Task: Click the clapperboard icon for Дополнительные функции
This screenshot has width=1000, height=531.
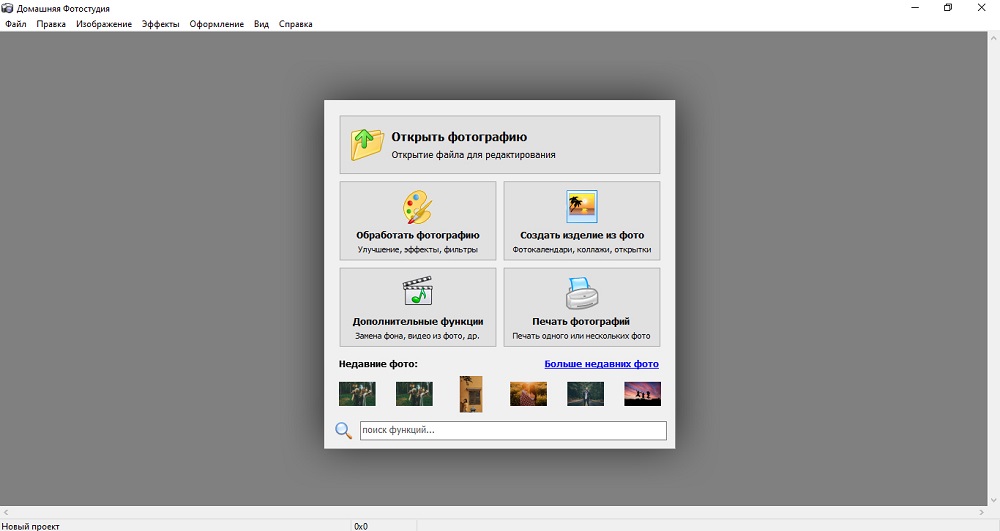Action: click(417, 292)
